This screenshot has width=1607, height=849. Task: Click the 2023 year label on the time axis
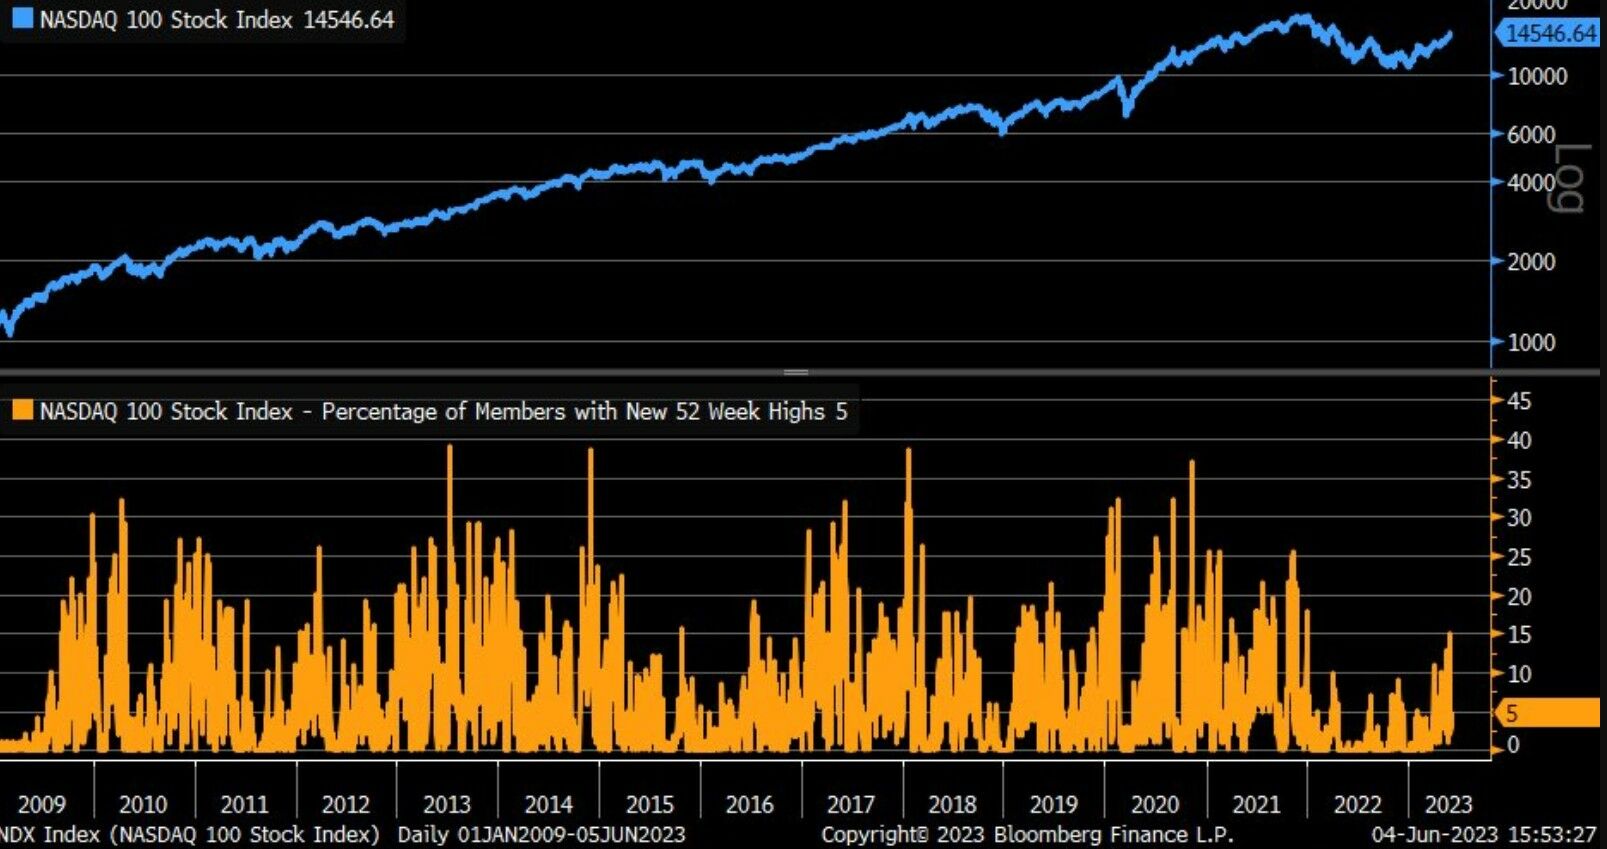[1448, 804]
